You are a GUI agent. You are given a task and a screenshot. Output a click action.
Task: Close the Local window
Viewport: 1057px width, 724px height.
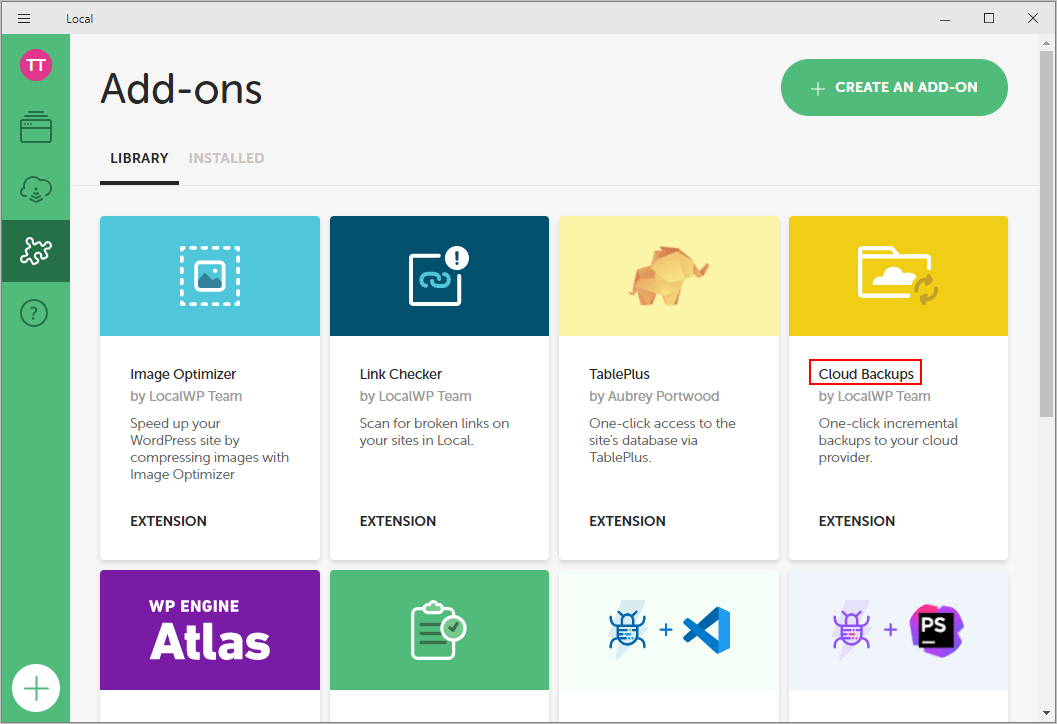coord(1033,18)
